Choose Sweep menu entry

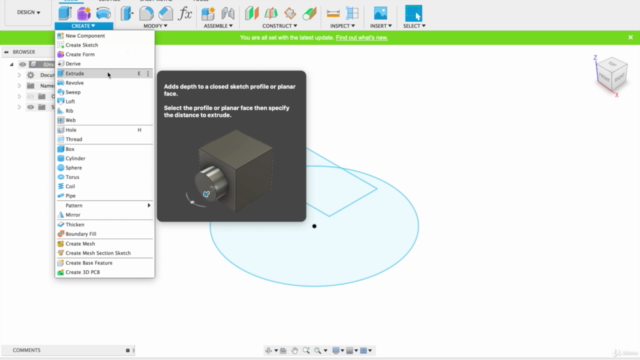(105, 92)
